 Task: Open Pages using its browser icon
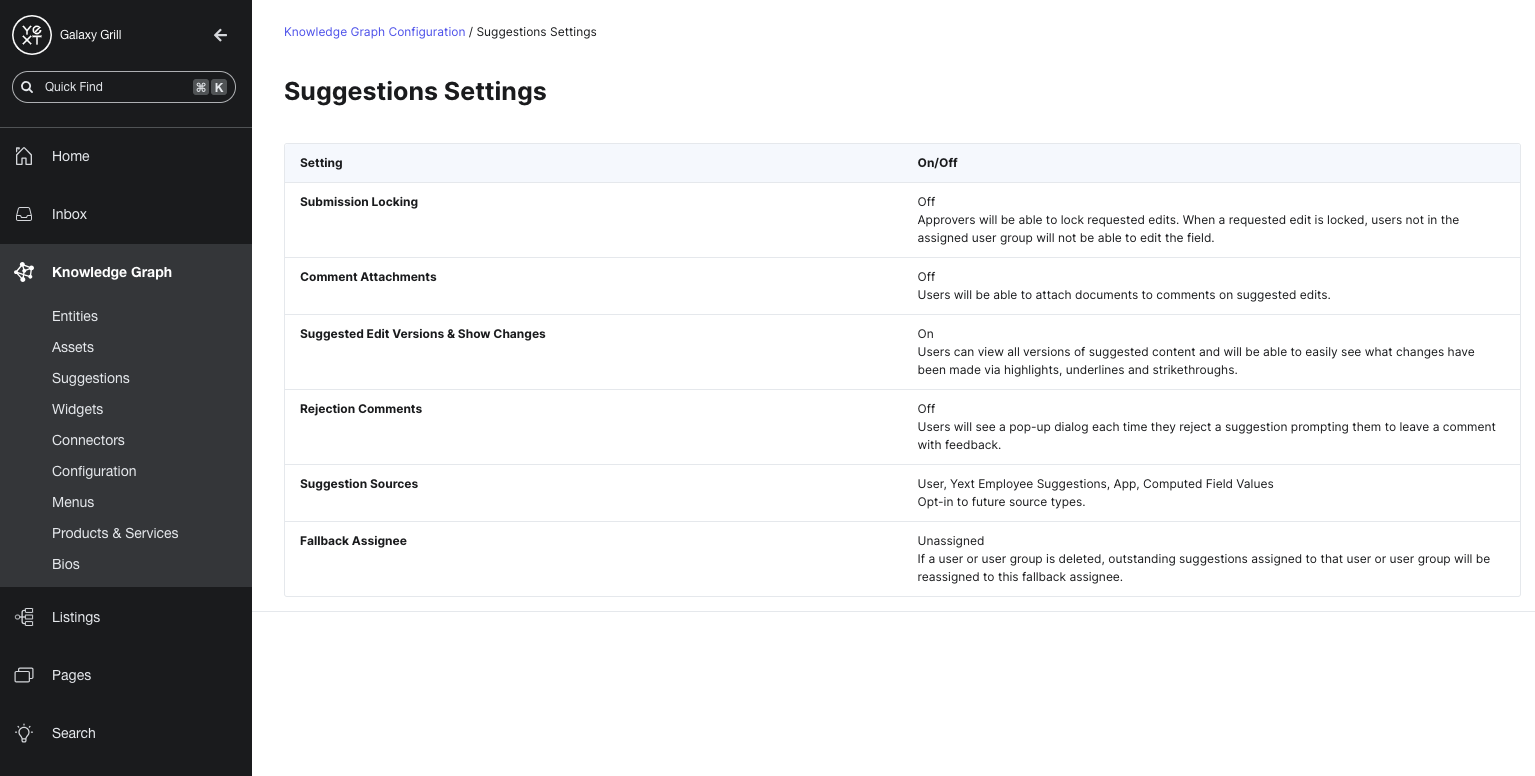click(23, 675)
